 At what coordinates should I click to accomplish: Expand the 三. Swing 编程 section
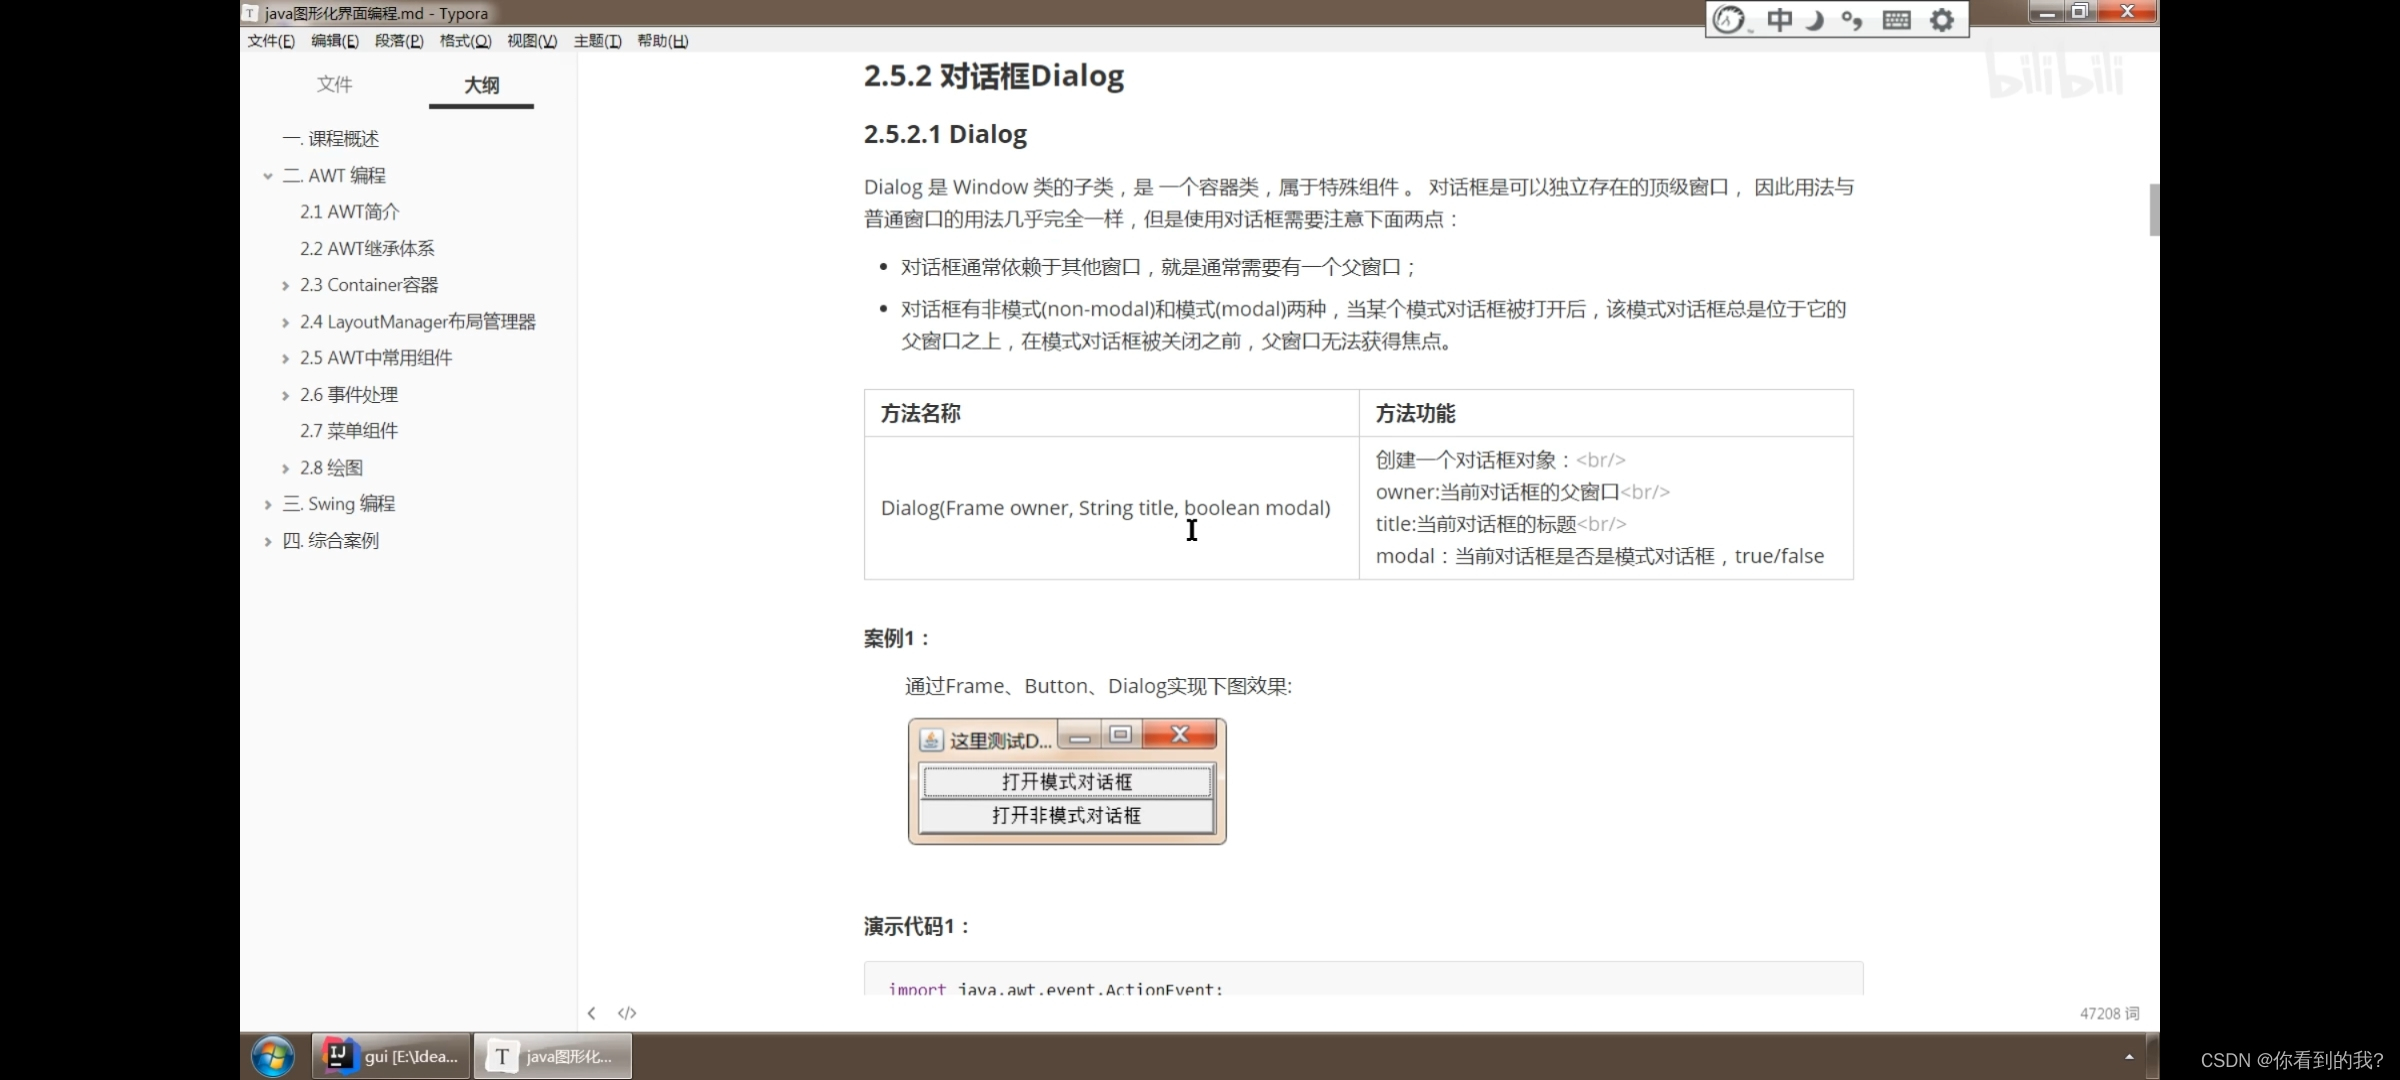(x=267, y=503)
